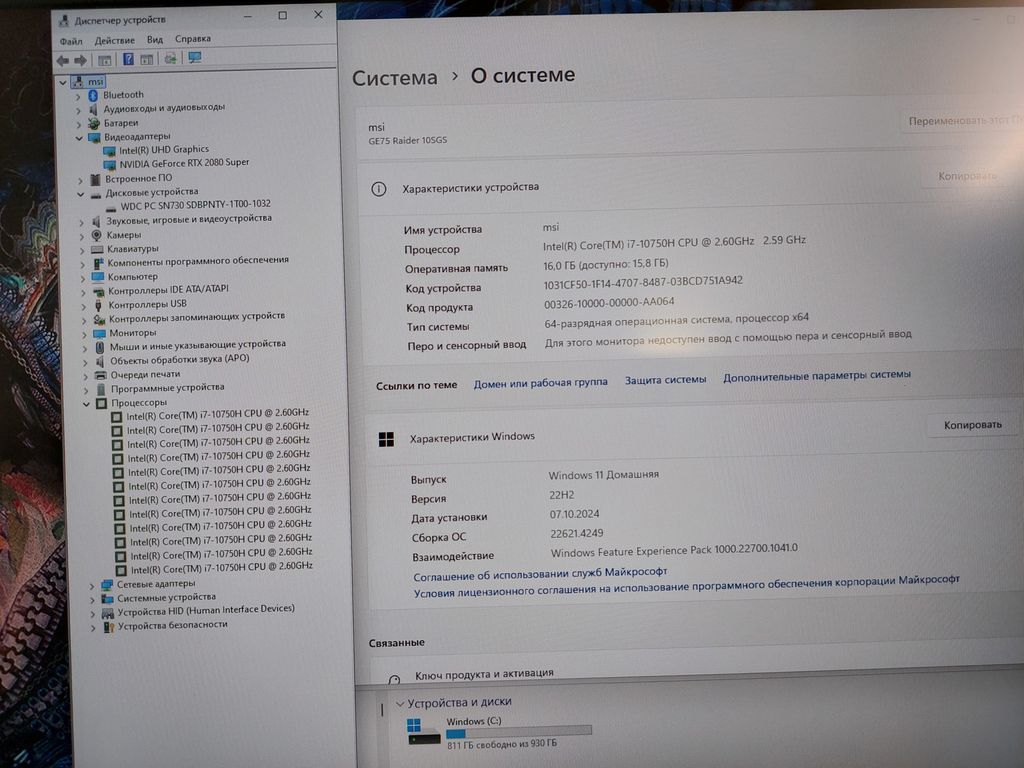This screenshot has width=1024, height=768.
Task: Click the update driver toolbar icon with green arrow
Action: (x=171, y=60)
